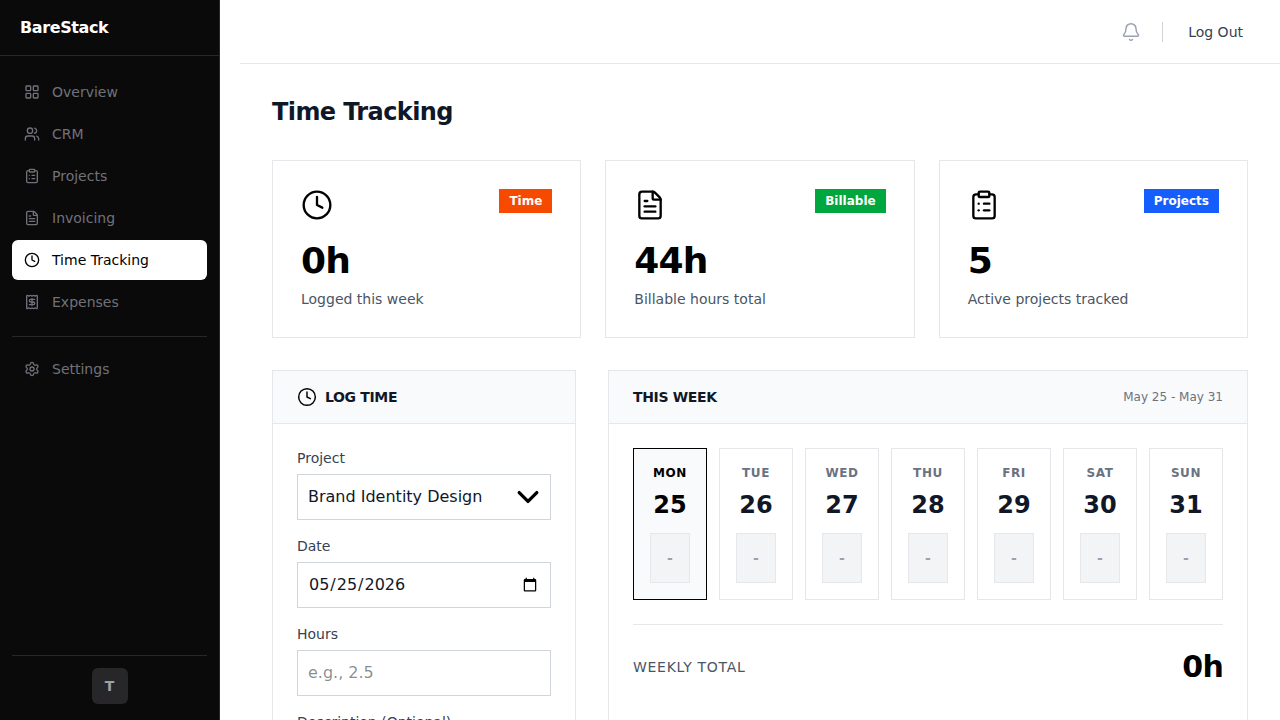Select Saturday 30 in the week view
This screenshot has height=720, width=1280.
click(x=1100, y=524)
